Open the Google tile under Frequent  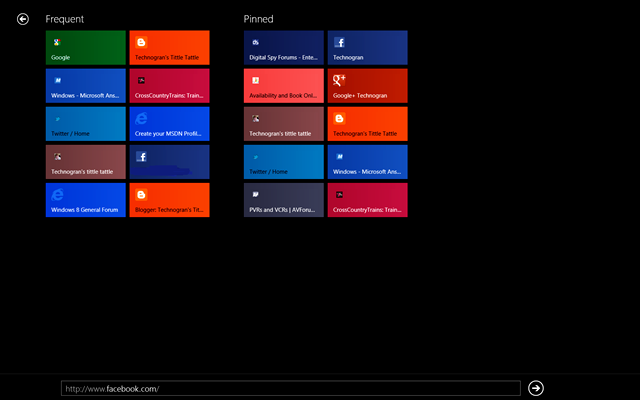point(86,47)
